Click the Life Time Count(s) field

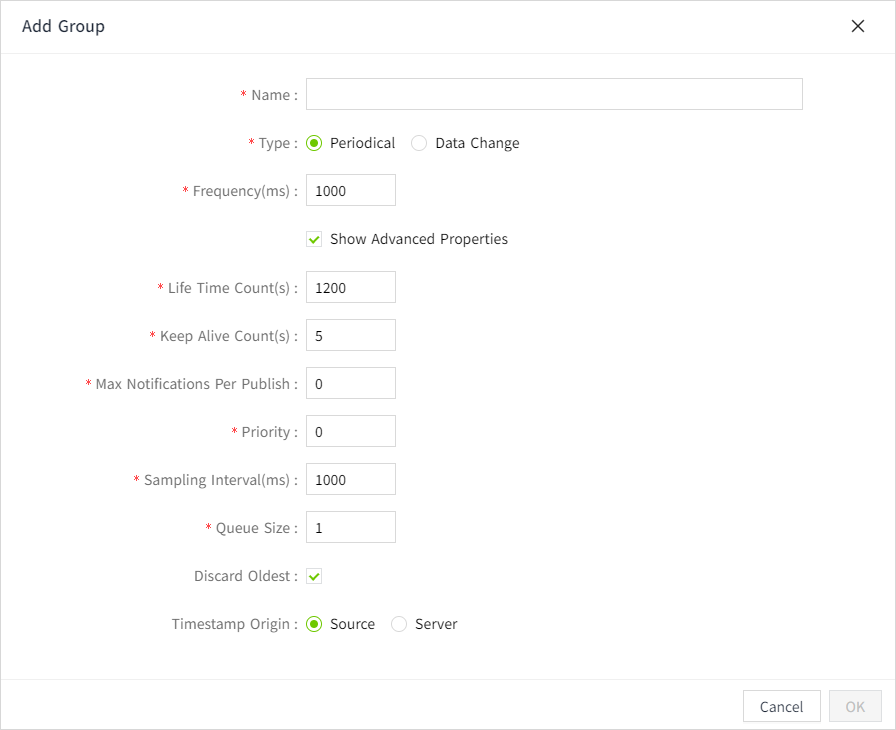coord(350,288)
